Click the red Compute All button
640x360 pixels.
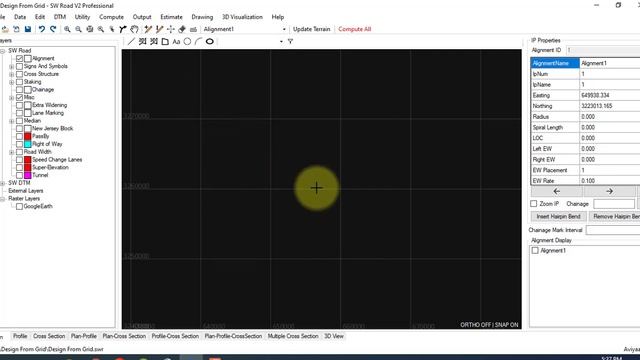tap(355, 29)
